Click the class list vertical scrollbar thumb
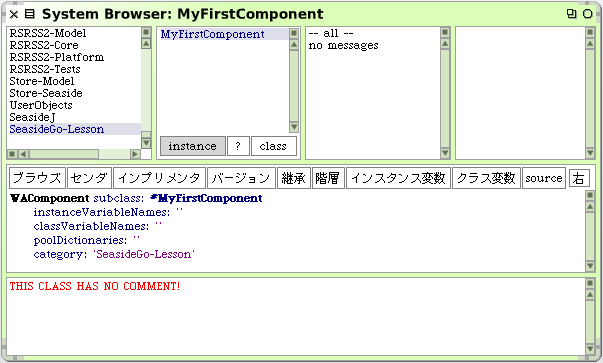 (294, 86)
